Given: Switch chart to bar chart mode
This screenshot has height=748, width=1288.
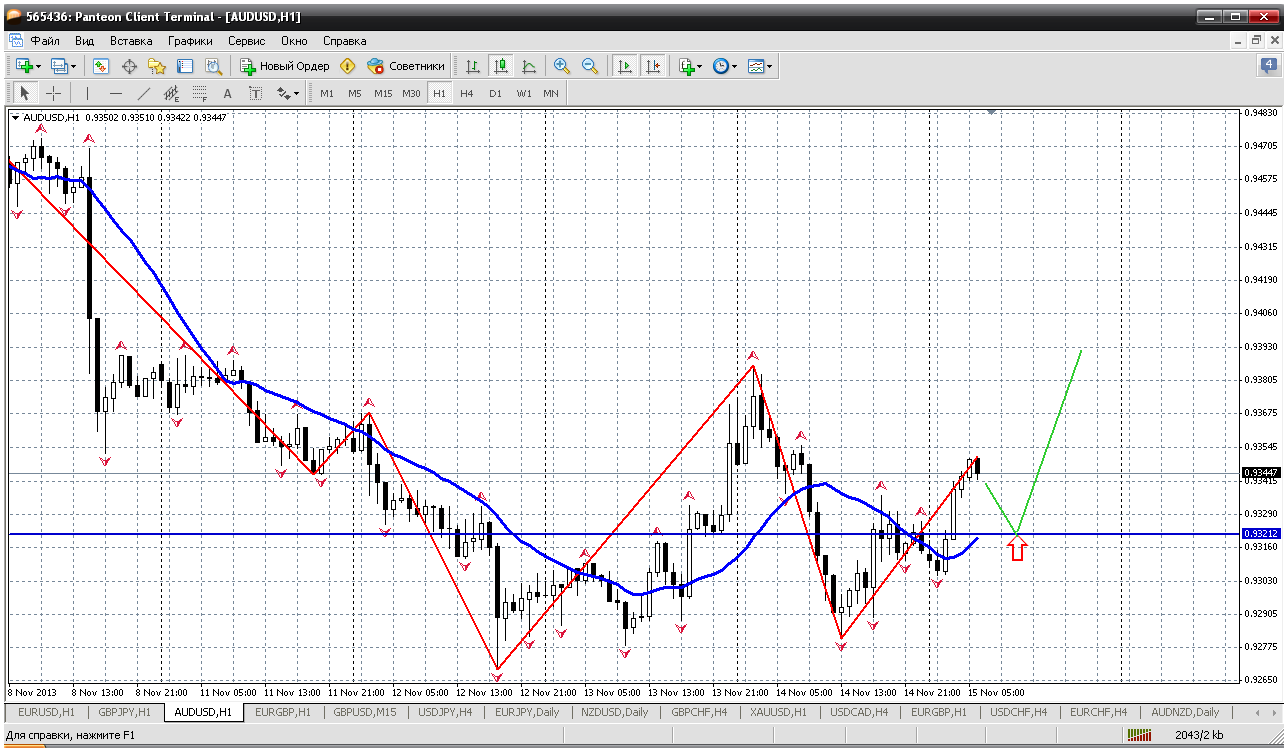Looking at the screenshot, I should [473, 66].
